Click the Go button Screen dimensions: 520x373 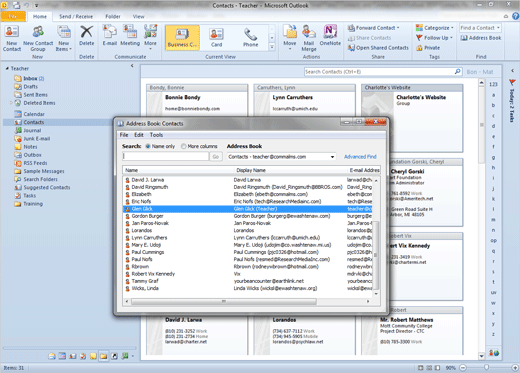pos(216,156)
